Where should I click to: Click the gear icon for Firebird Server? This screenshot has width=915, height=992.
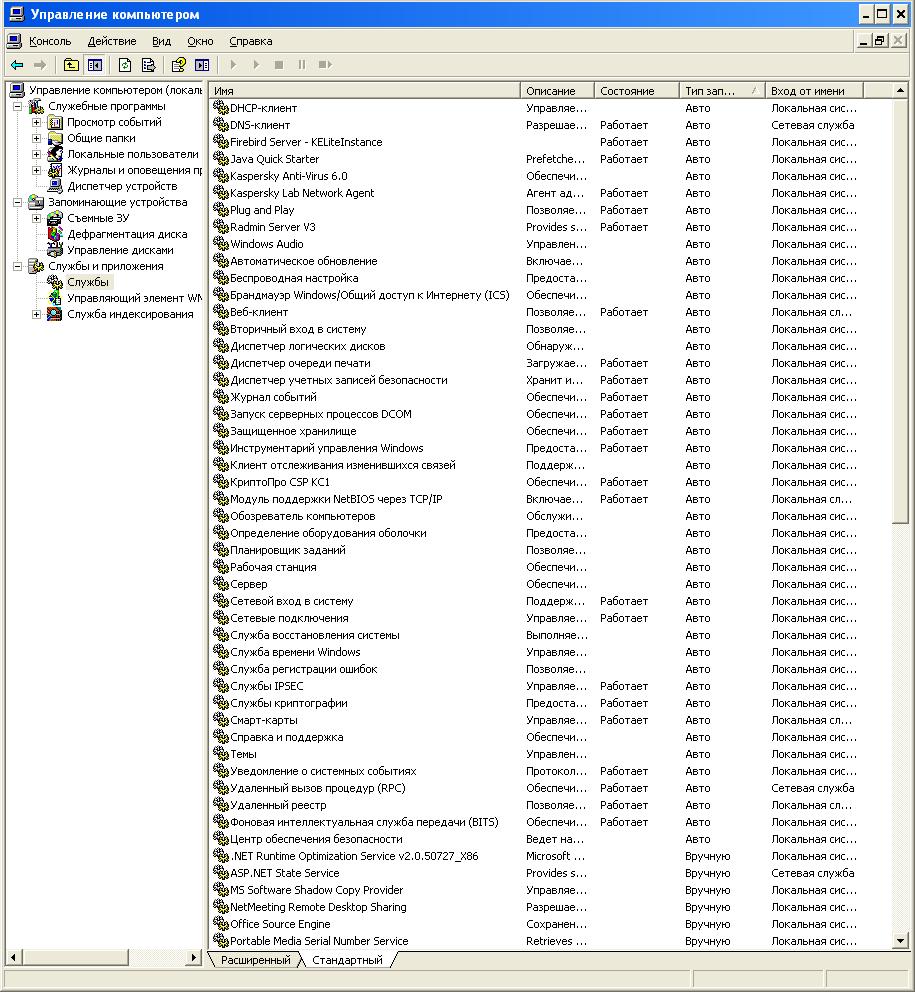tap(221, 142)
